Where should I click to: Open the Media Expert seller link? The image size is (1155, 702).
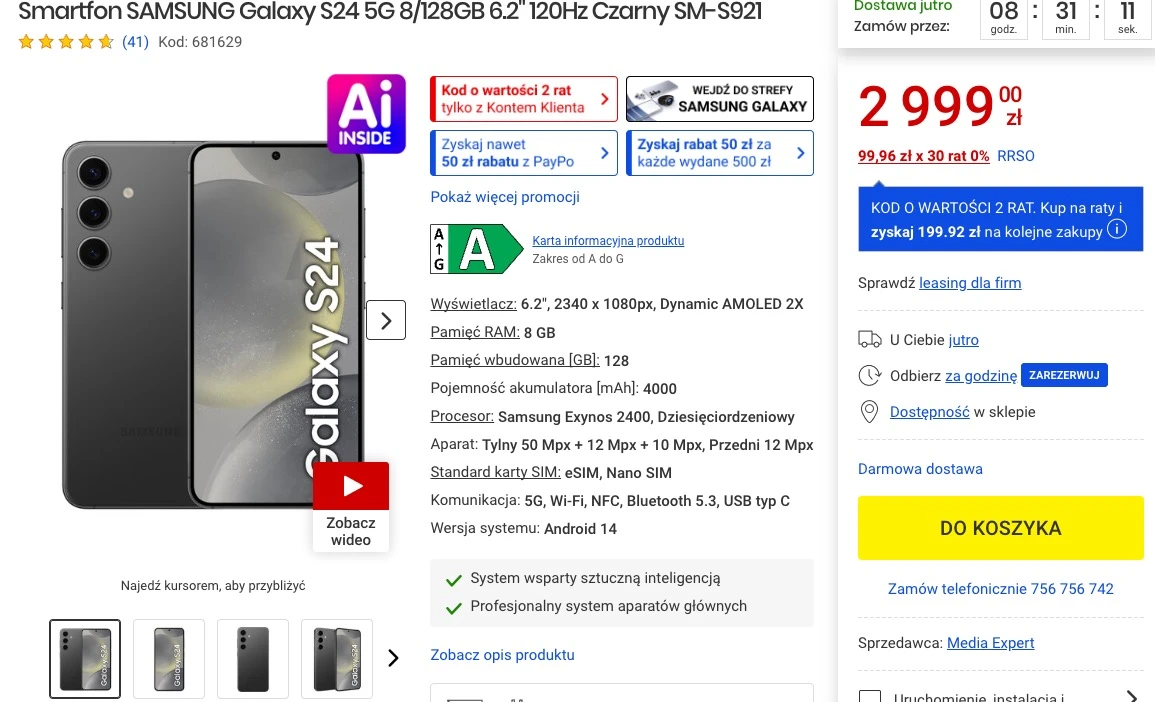tap(990, 643)
